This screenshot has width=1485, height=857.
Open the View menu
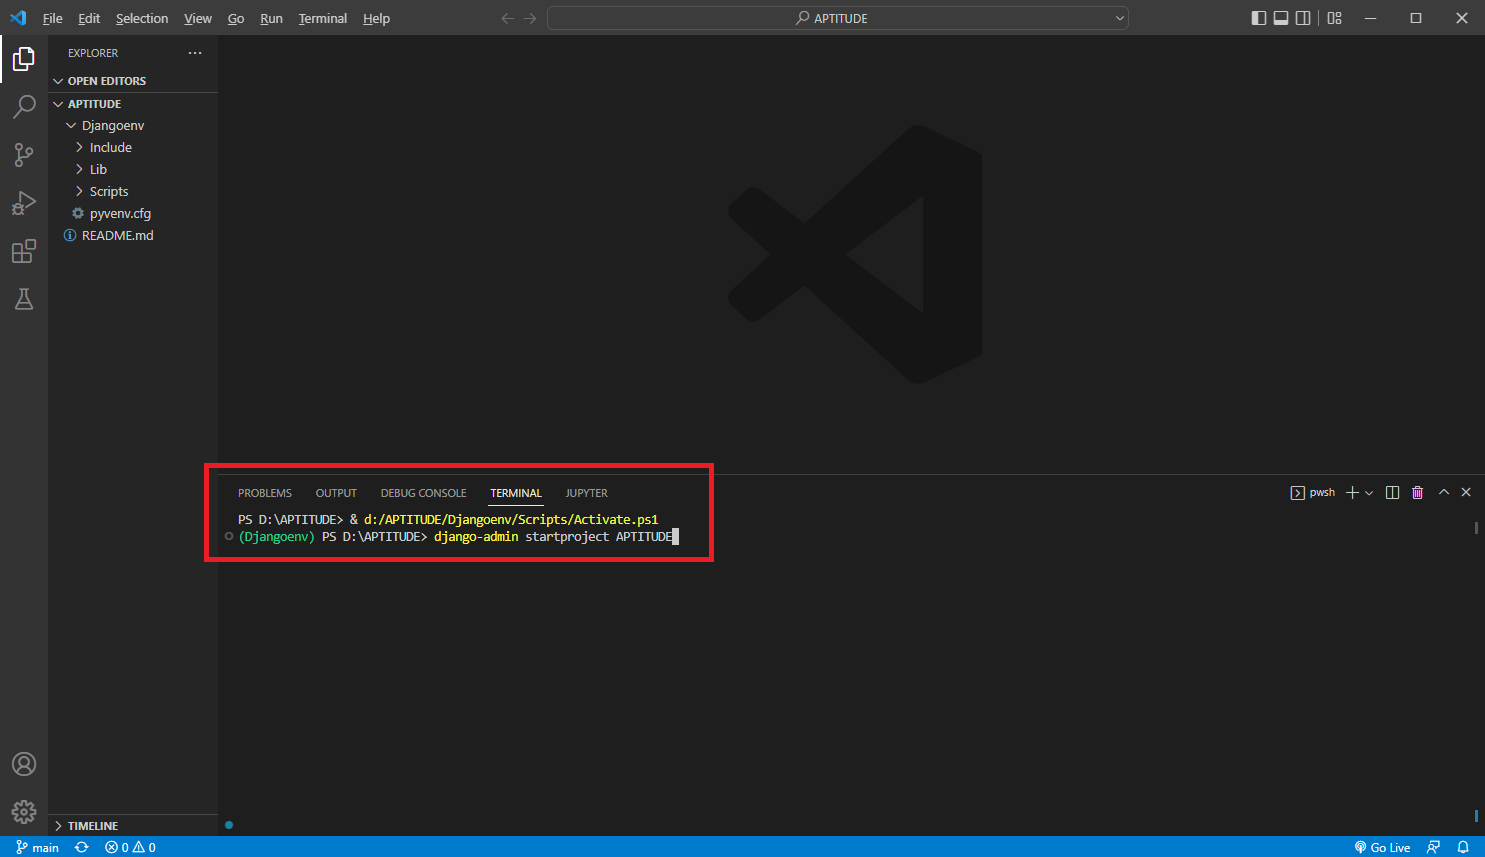tap(198, 18)
